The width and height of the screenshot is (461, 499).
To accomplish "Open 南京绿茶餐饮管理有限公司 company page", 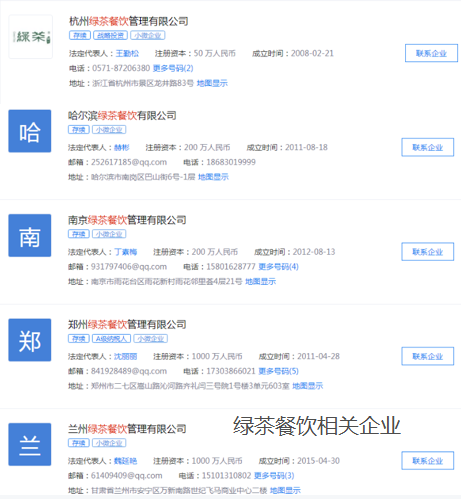I will click(x=127, y=220).
